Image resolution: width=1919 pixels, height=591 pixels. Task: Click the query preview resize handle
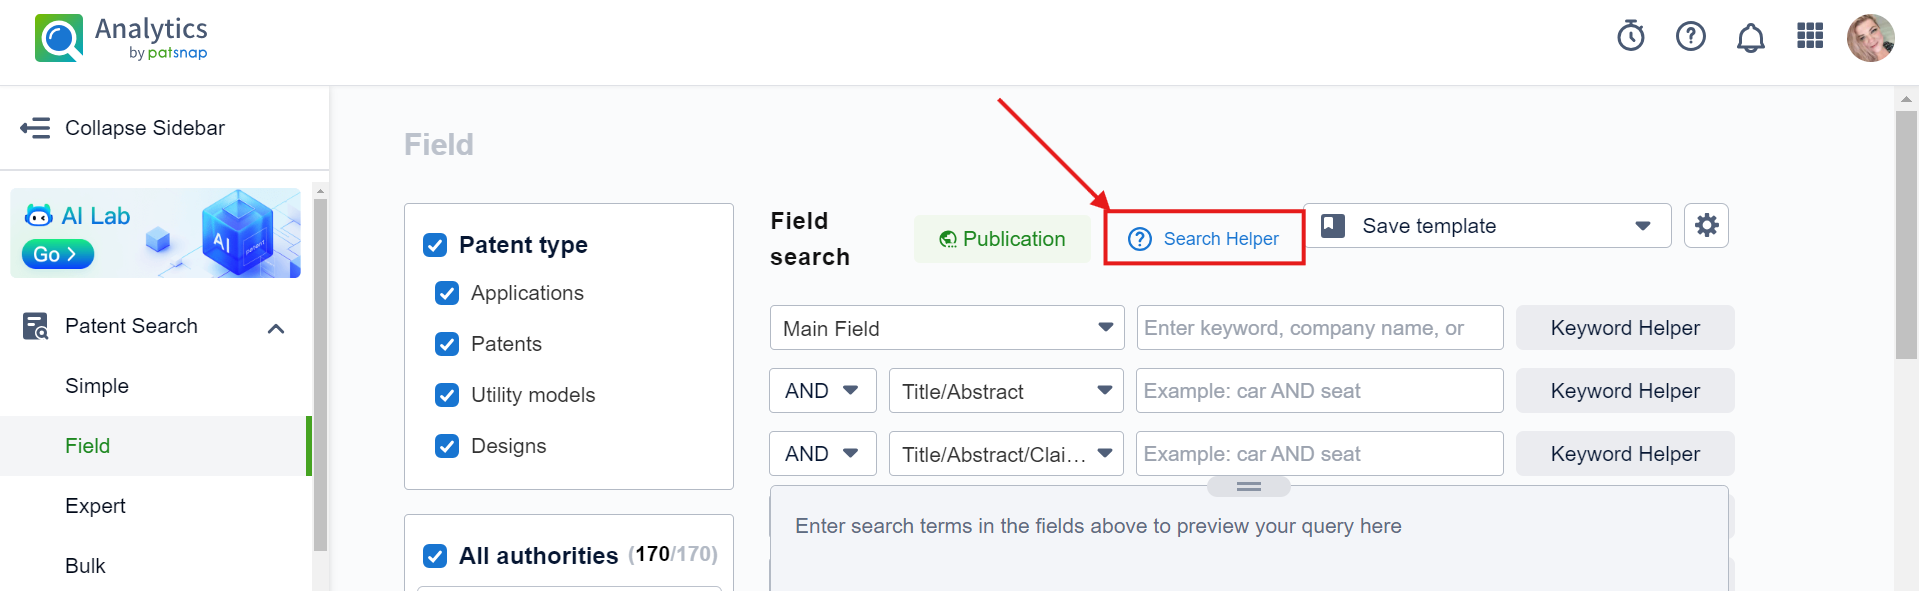(x=1248, y=487)
